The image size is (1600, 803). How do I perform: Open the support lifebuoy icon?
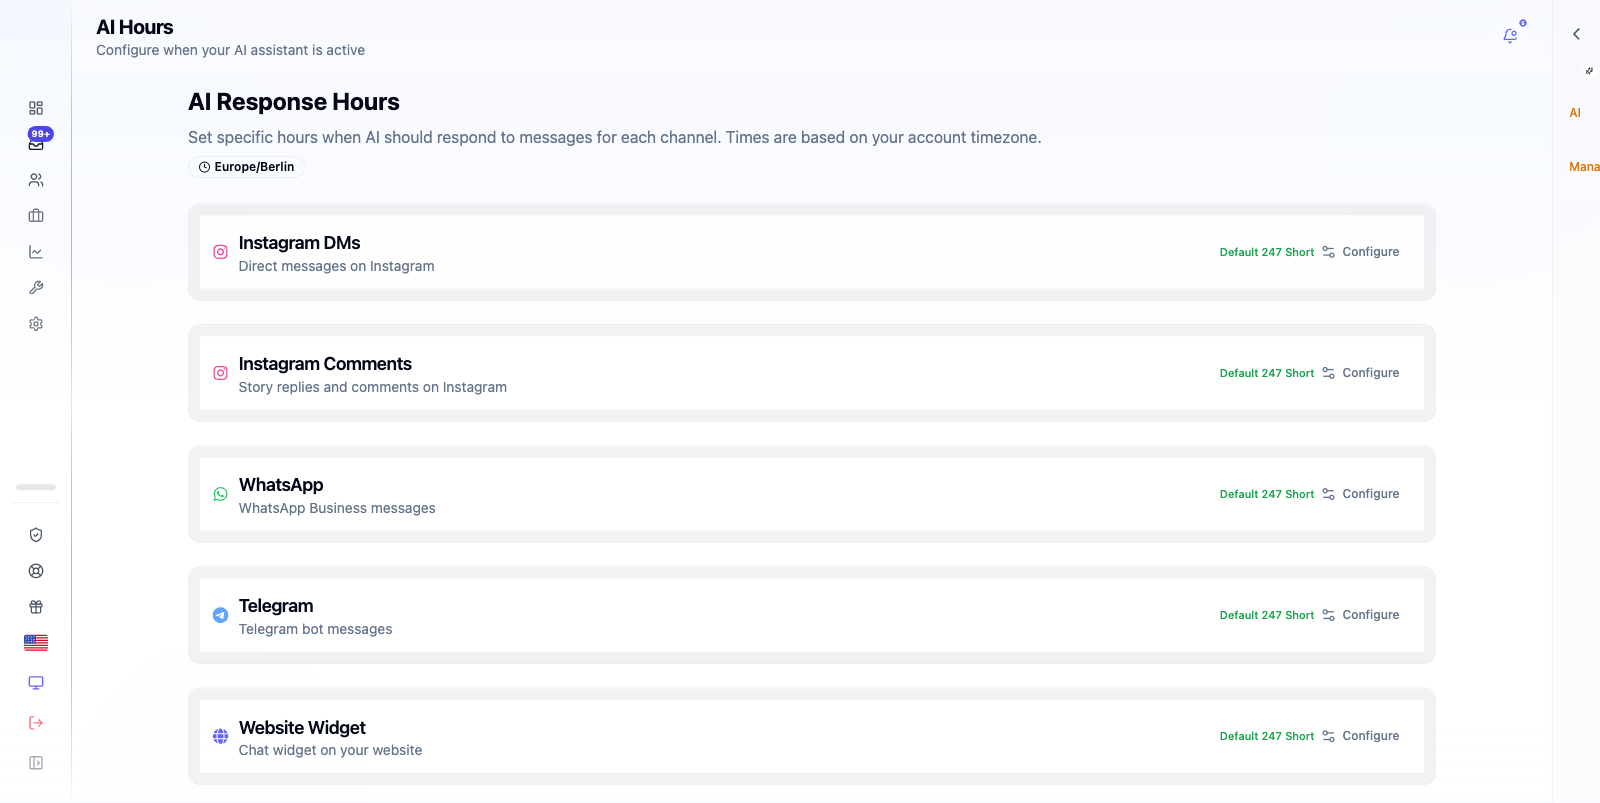pos(36,571)
